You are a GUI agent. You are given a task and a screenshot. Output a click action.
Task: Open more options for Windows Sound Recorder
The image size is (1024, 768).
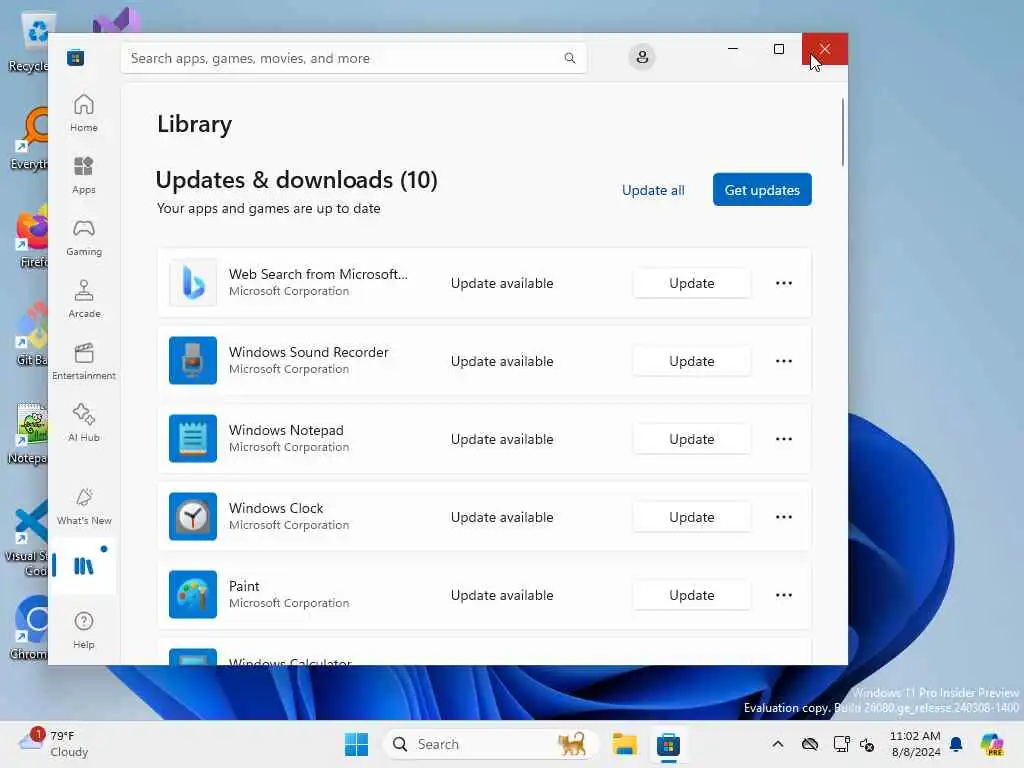coord(784,360)
